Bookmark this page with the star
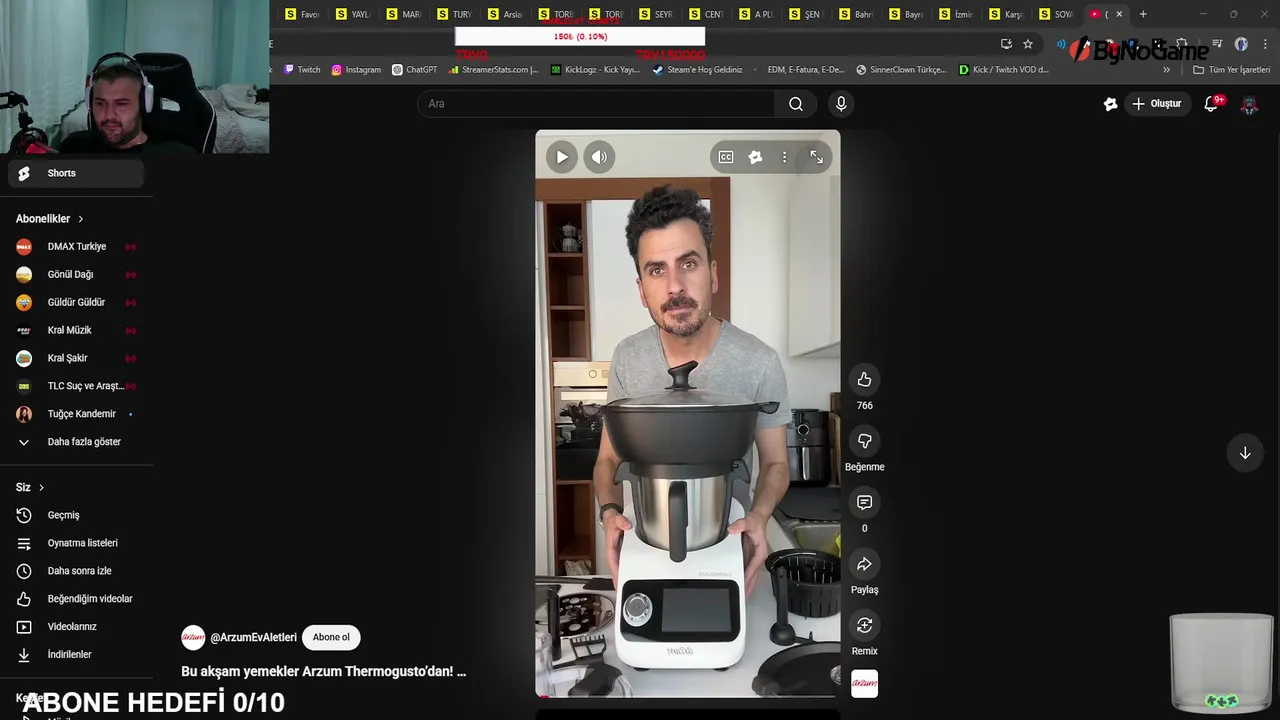Screen dimensions: 1280x720 [x=1028, y=44]
